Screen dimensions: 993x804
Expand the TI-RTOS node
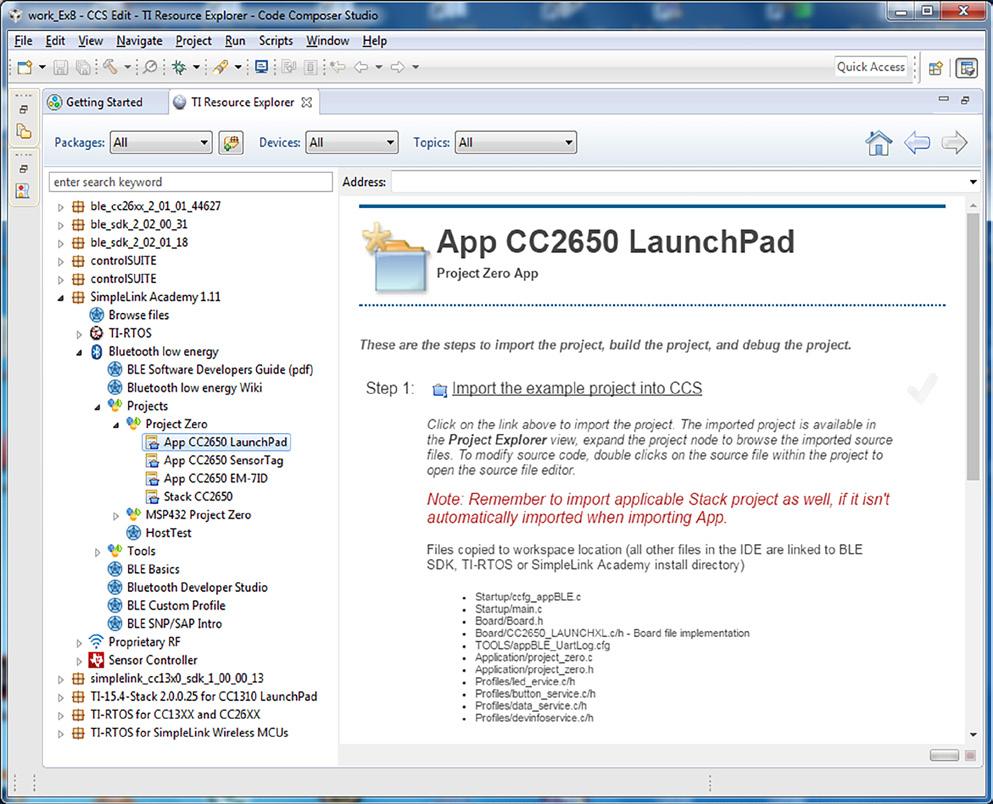point(79,334)
